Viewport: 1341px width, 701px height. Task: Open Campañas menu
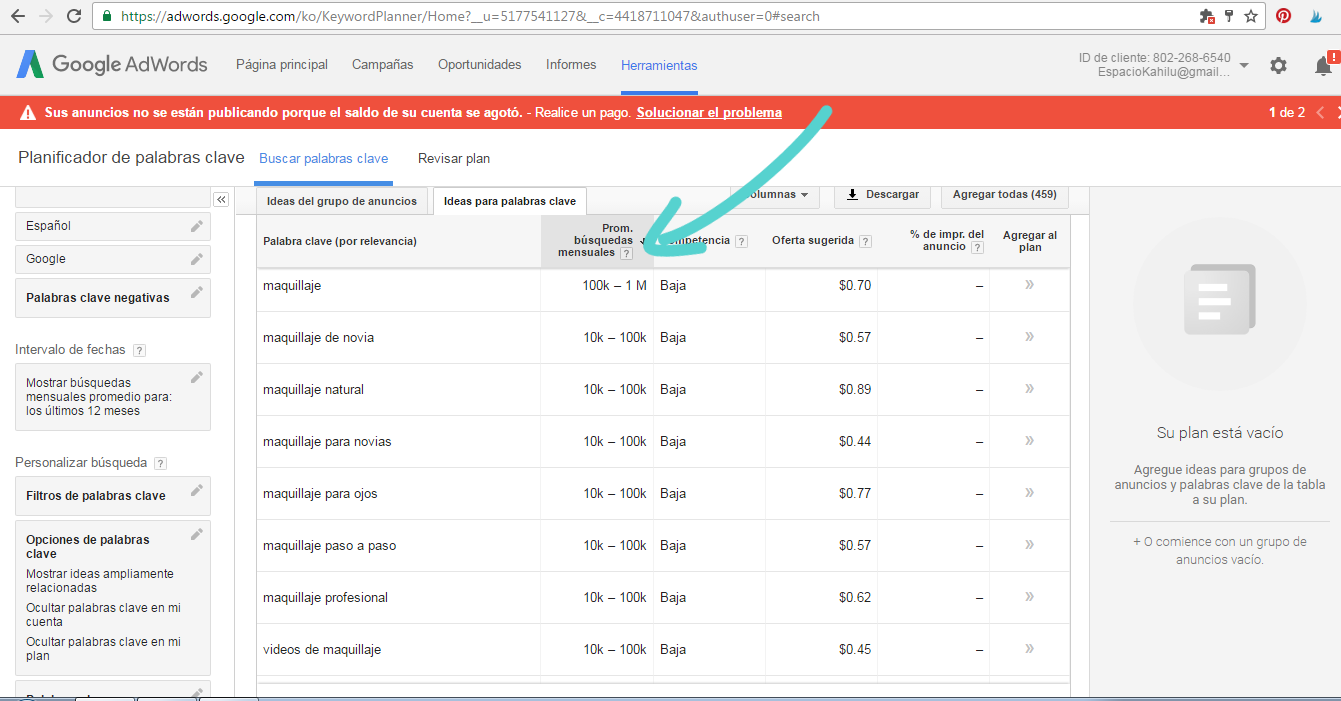coord(382,65)
